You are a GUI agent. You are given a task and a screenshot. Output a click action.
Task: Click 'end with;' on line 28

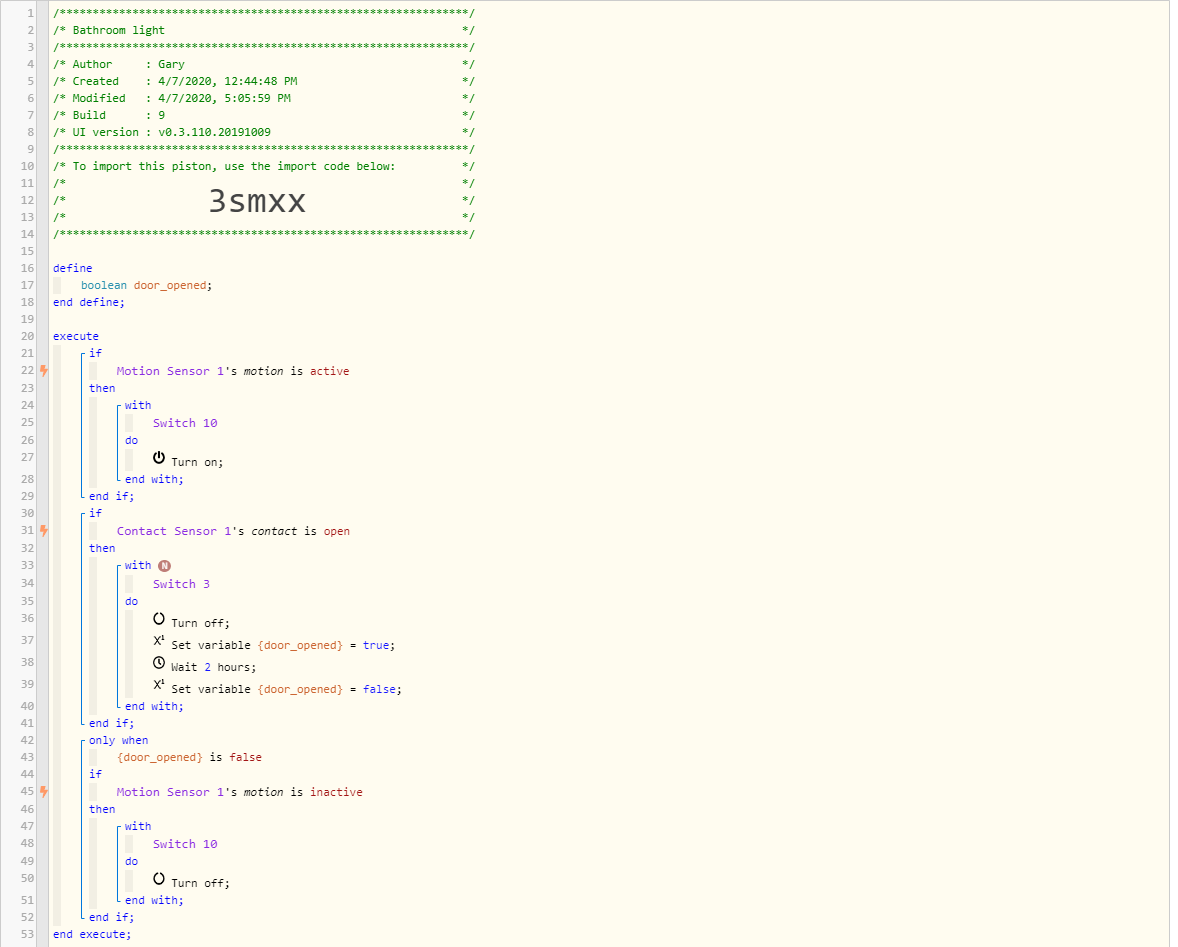click(154, 479)
